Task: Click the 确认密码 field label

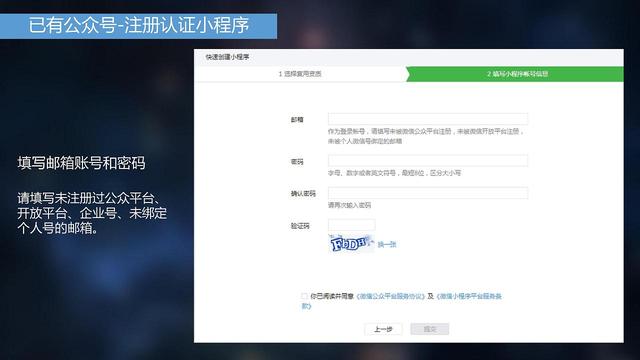Action: point(303,193)
